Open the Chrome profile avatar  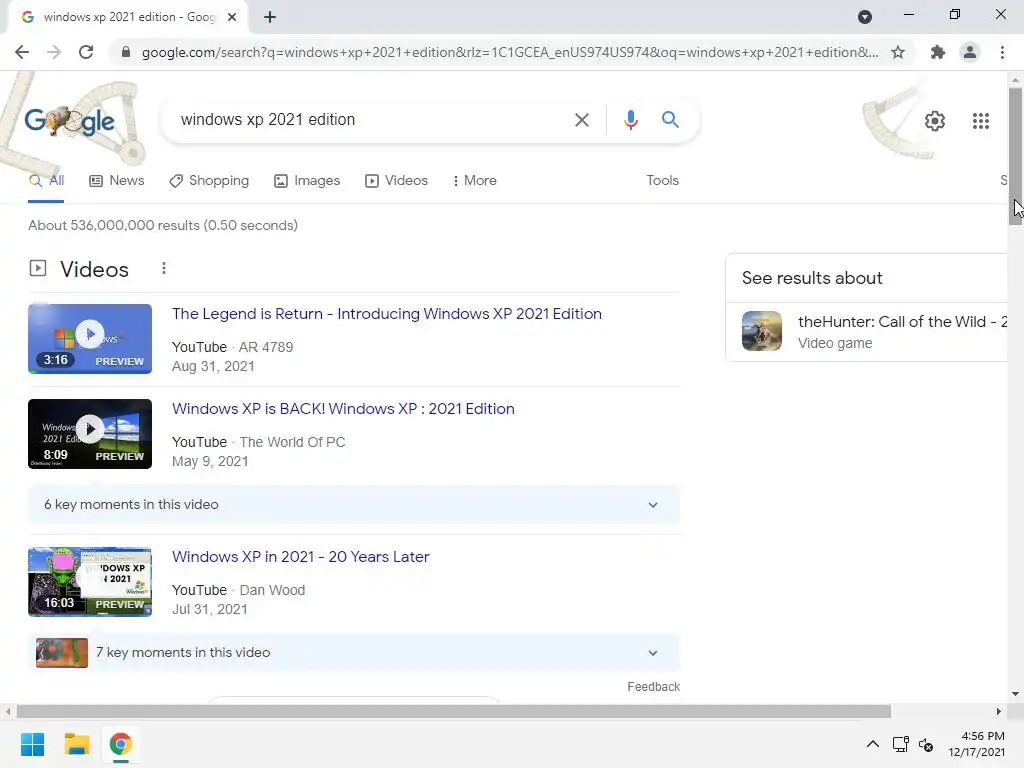970,52
